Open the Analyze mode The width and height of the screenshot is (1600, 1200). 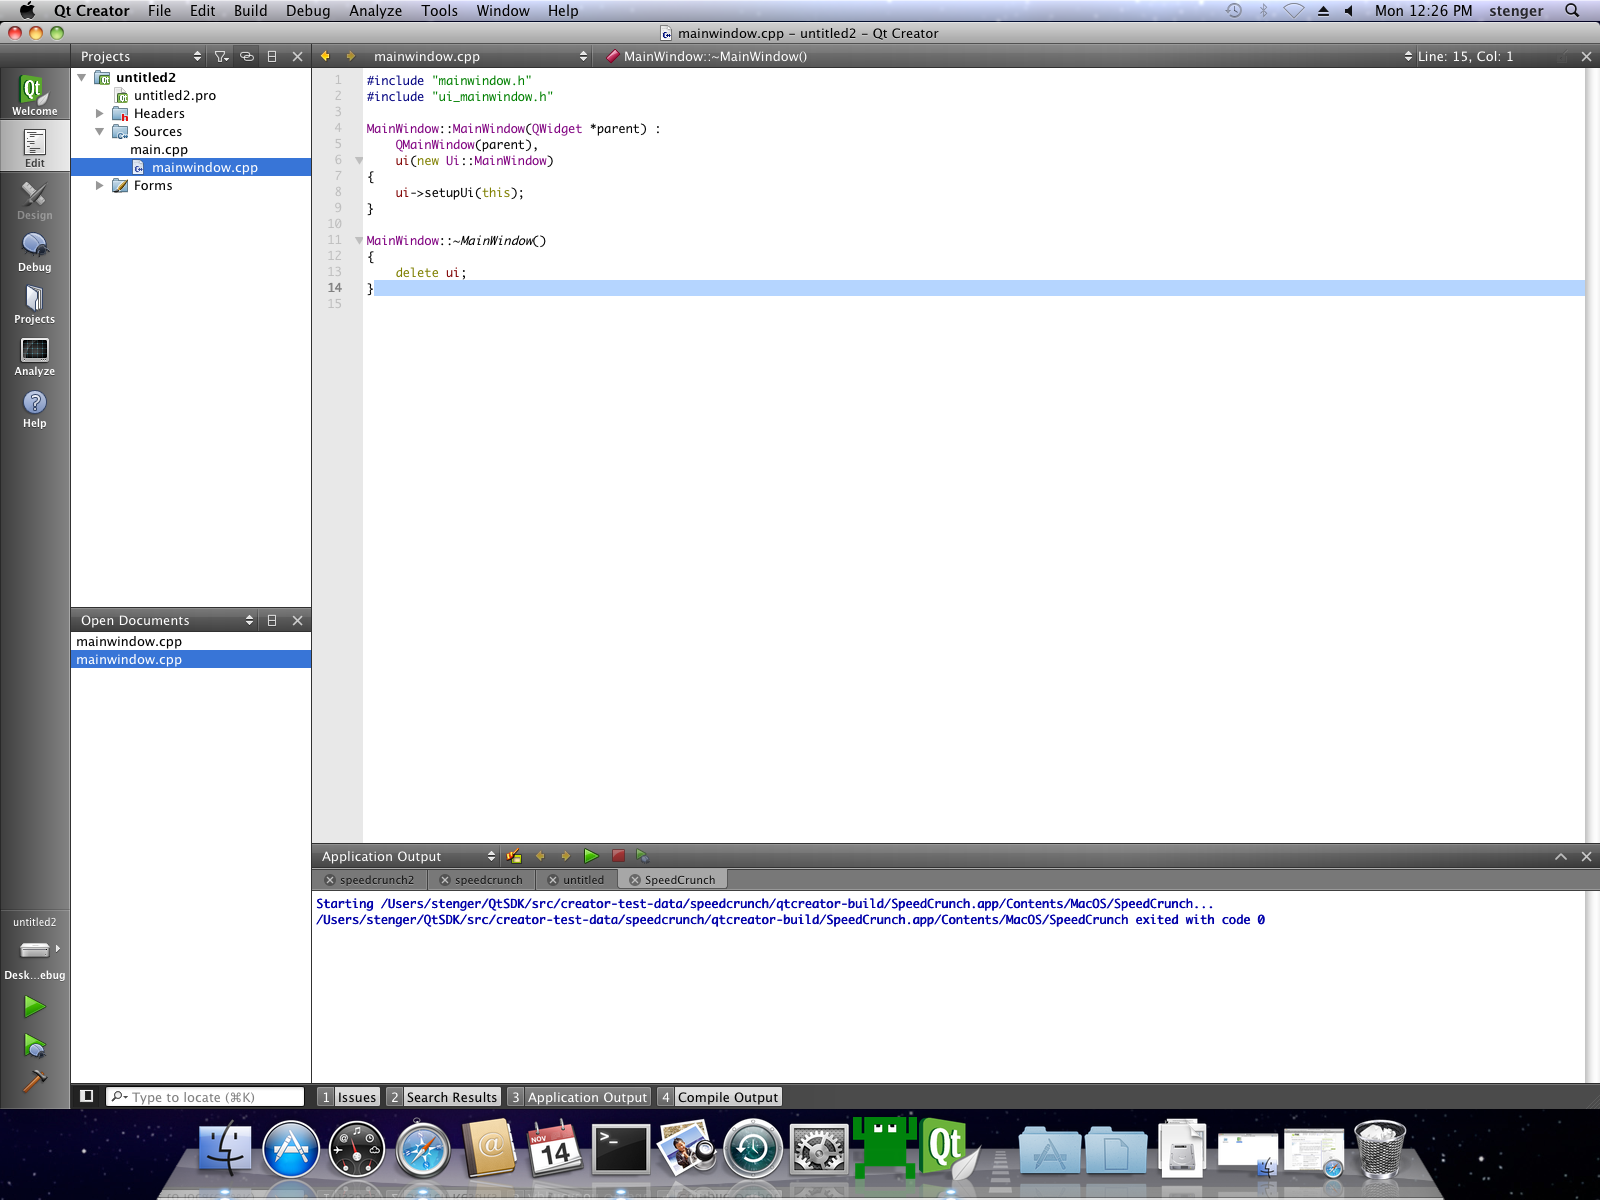(x=34, y=356)
